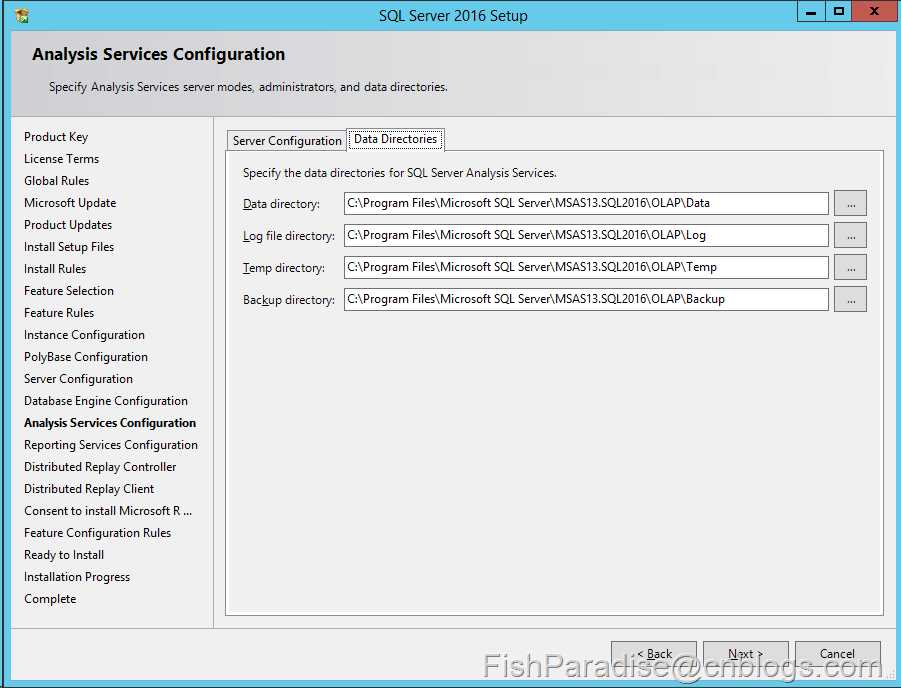
Task: Close the SQL Server 2016 Setup window
Action: [x=875, y=11]
